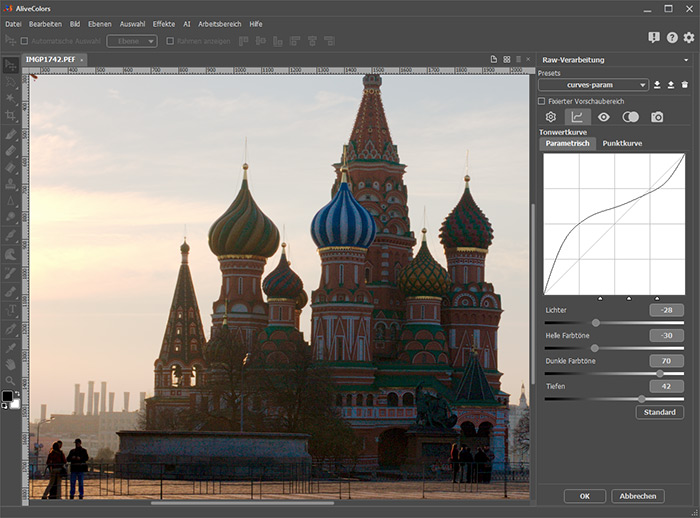700x518 pixels.
Task: Expand the Raw-Verarbeitung panel menu arrow
Action: coord(686,60)
